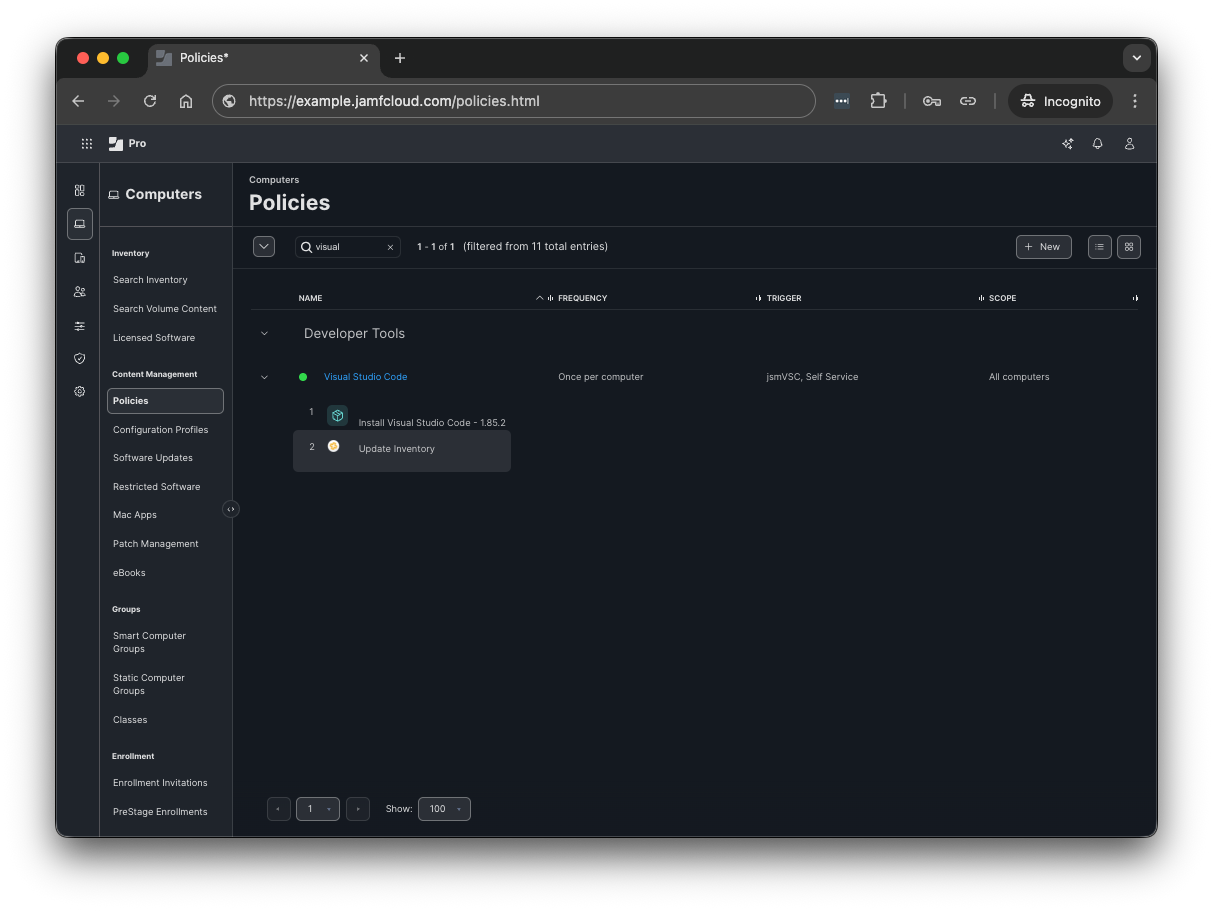The width and height of the screenshot is (1213, 911).
Task: Open the page number dropdown
Action: (x=318, y=809)
